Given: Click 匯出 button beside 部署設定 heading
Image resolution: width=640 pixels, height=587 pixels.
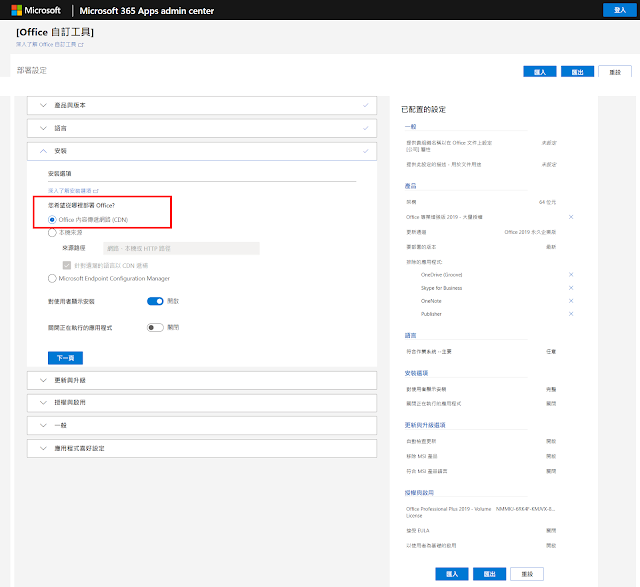Looking at the screenshot, I should (x=577, y=72).
